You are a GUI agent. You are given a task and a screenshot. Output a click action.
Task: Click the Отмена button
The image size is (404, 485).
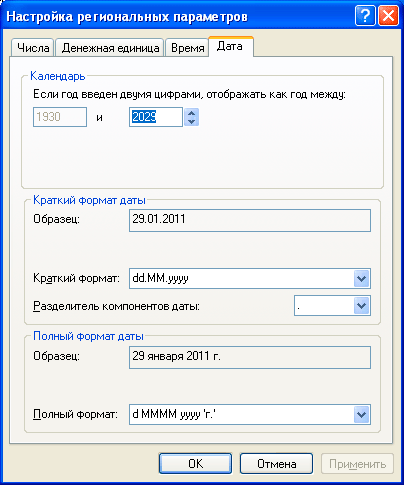(276, 464)
